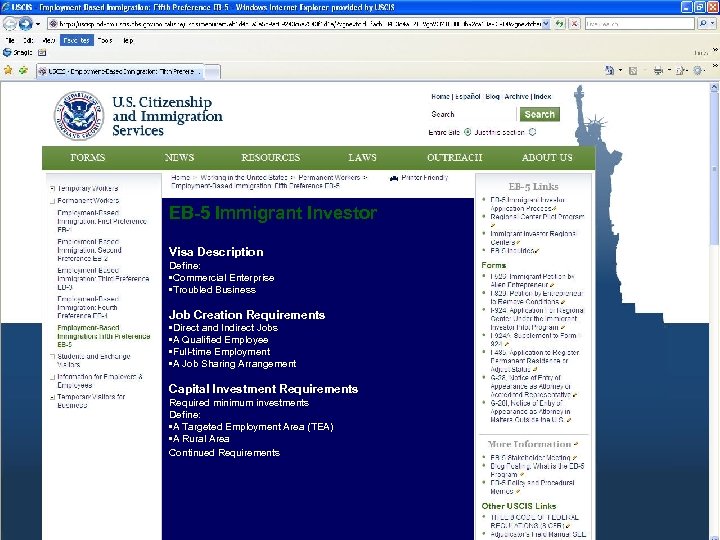Open the green Fifth Preference EB-5 sidebar link
This screenshot has width=720, height=540.
click(103, 336)
